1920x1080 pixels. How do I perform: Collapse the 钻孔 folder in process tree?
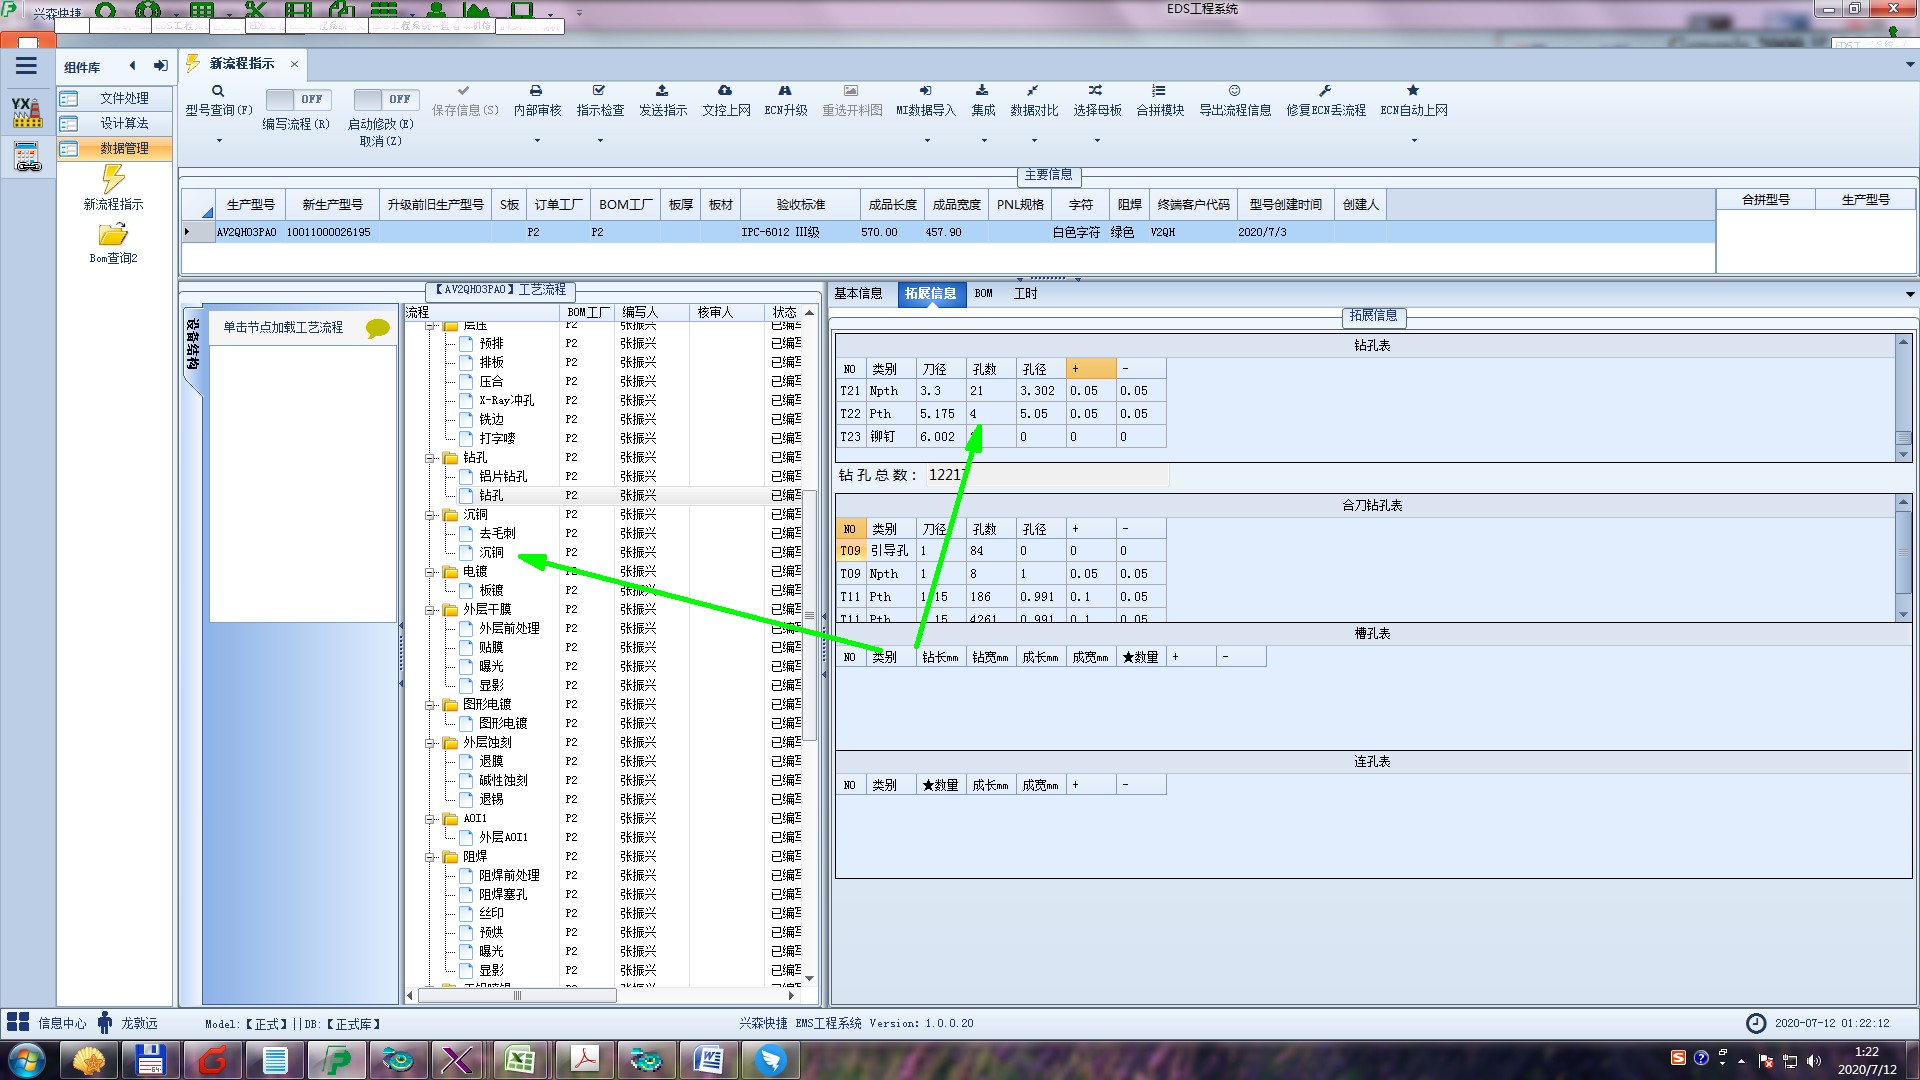pos(431,458)
